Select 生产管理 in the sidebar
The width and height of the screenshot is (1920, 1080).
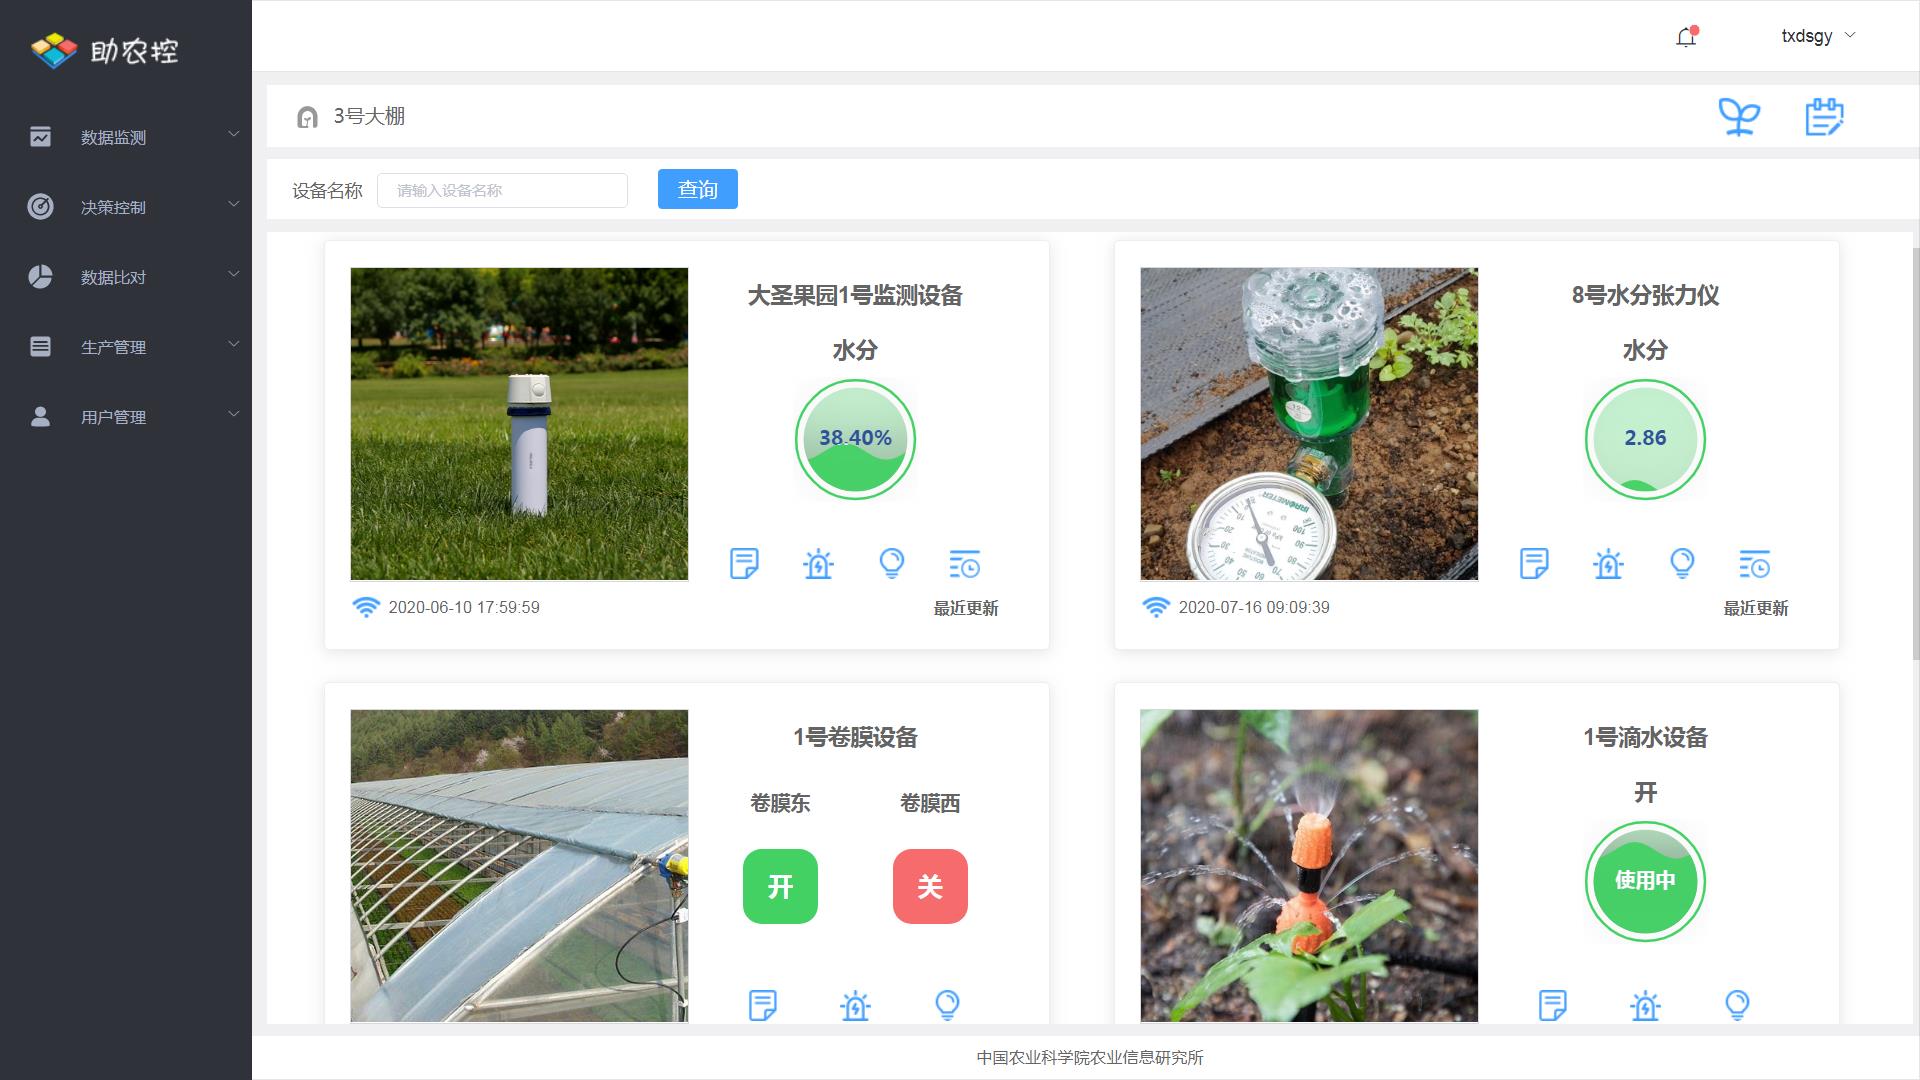tap(113, 347)
